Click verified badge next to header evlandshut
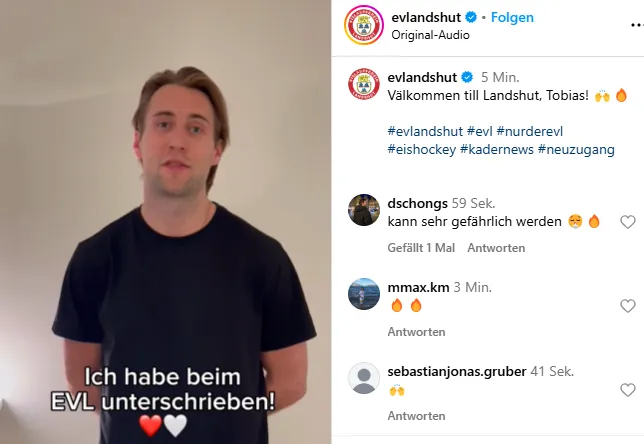644x444 pixels. tap(471, 17)
